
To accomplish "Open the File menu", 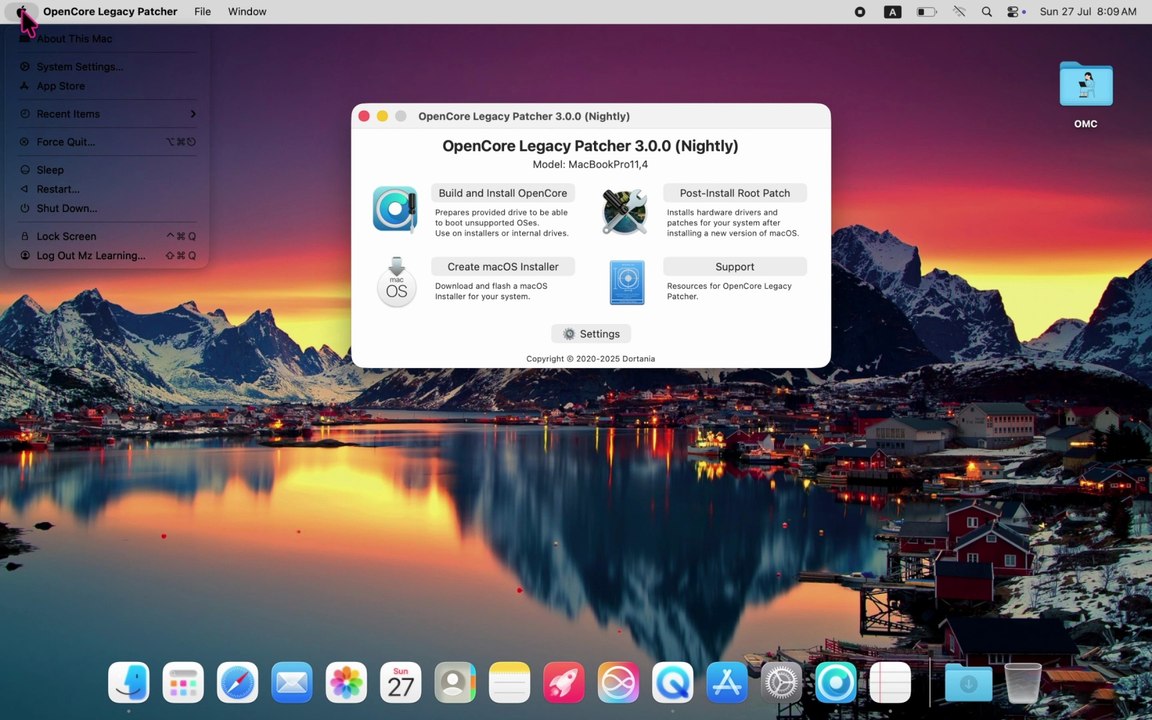I will tap(203, 12).
